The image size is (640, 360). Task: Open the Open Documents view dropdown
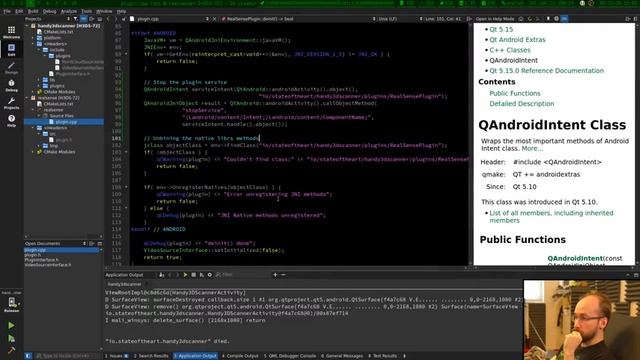[56, 243]
